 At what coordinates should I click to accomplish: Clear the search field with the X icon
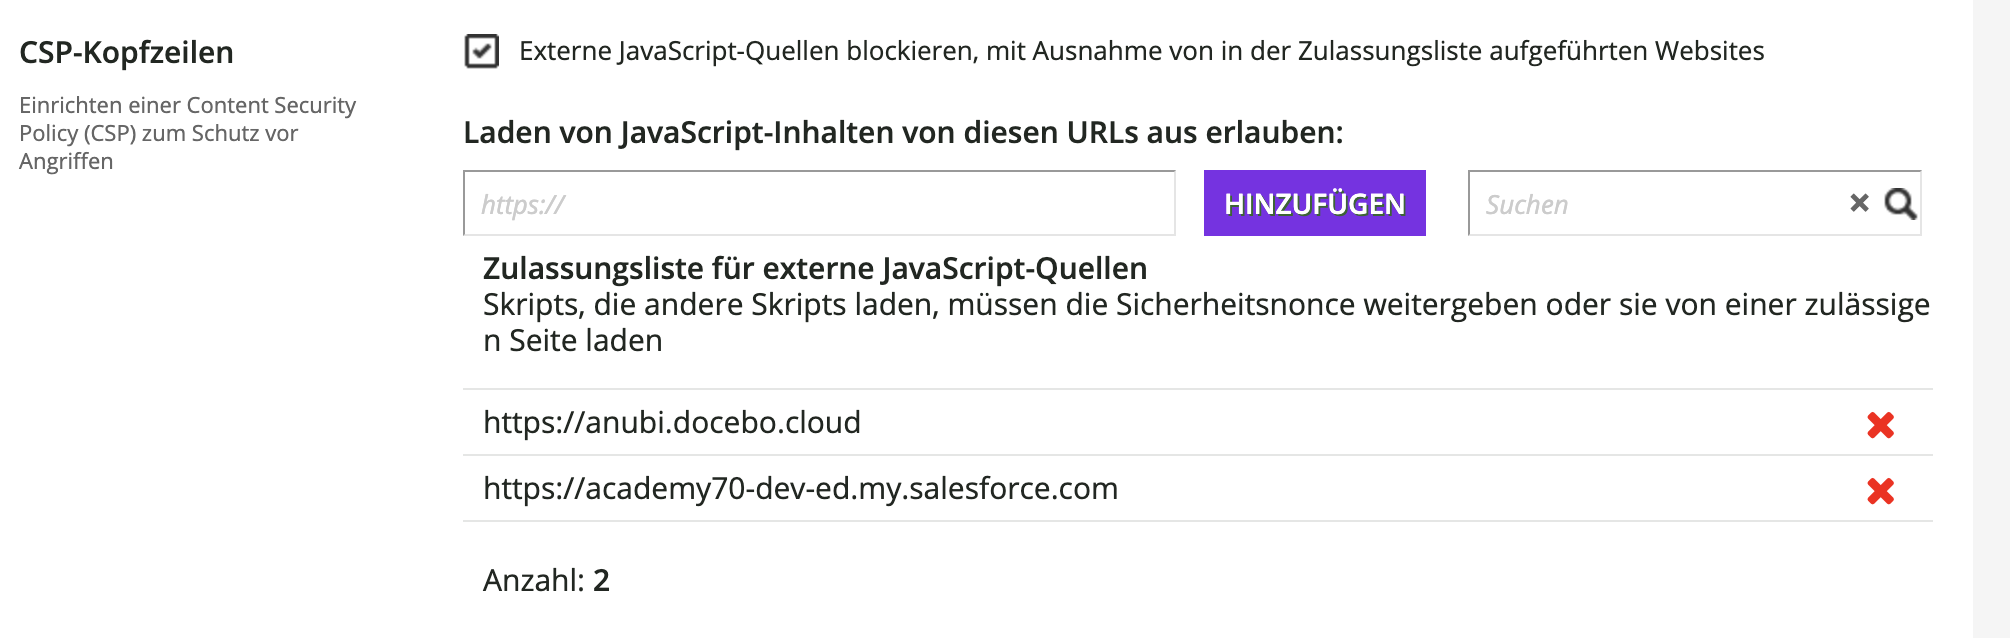[x=1859, y=203]
